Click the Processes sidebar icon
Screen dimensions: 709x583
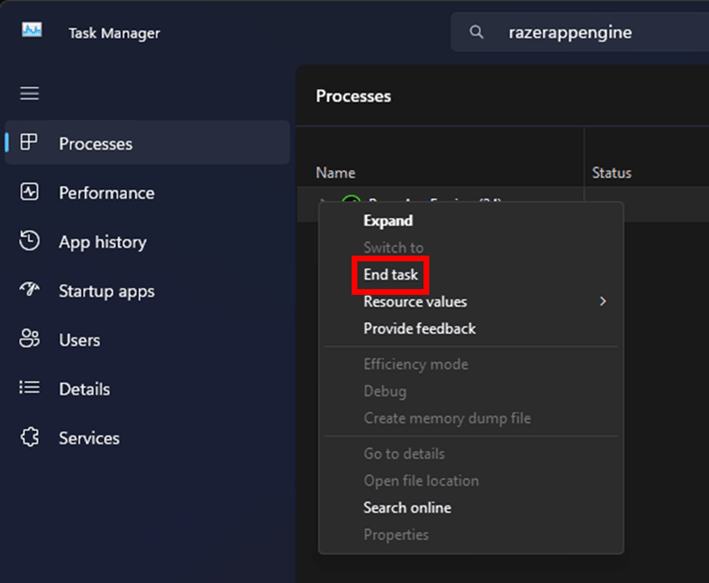[30, 143]
